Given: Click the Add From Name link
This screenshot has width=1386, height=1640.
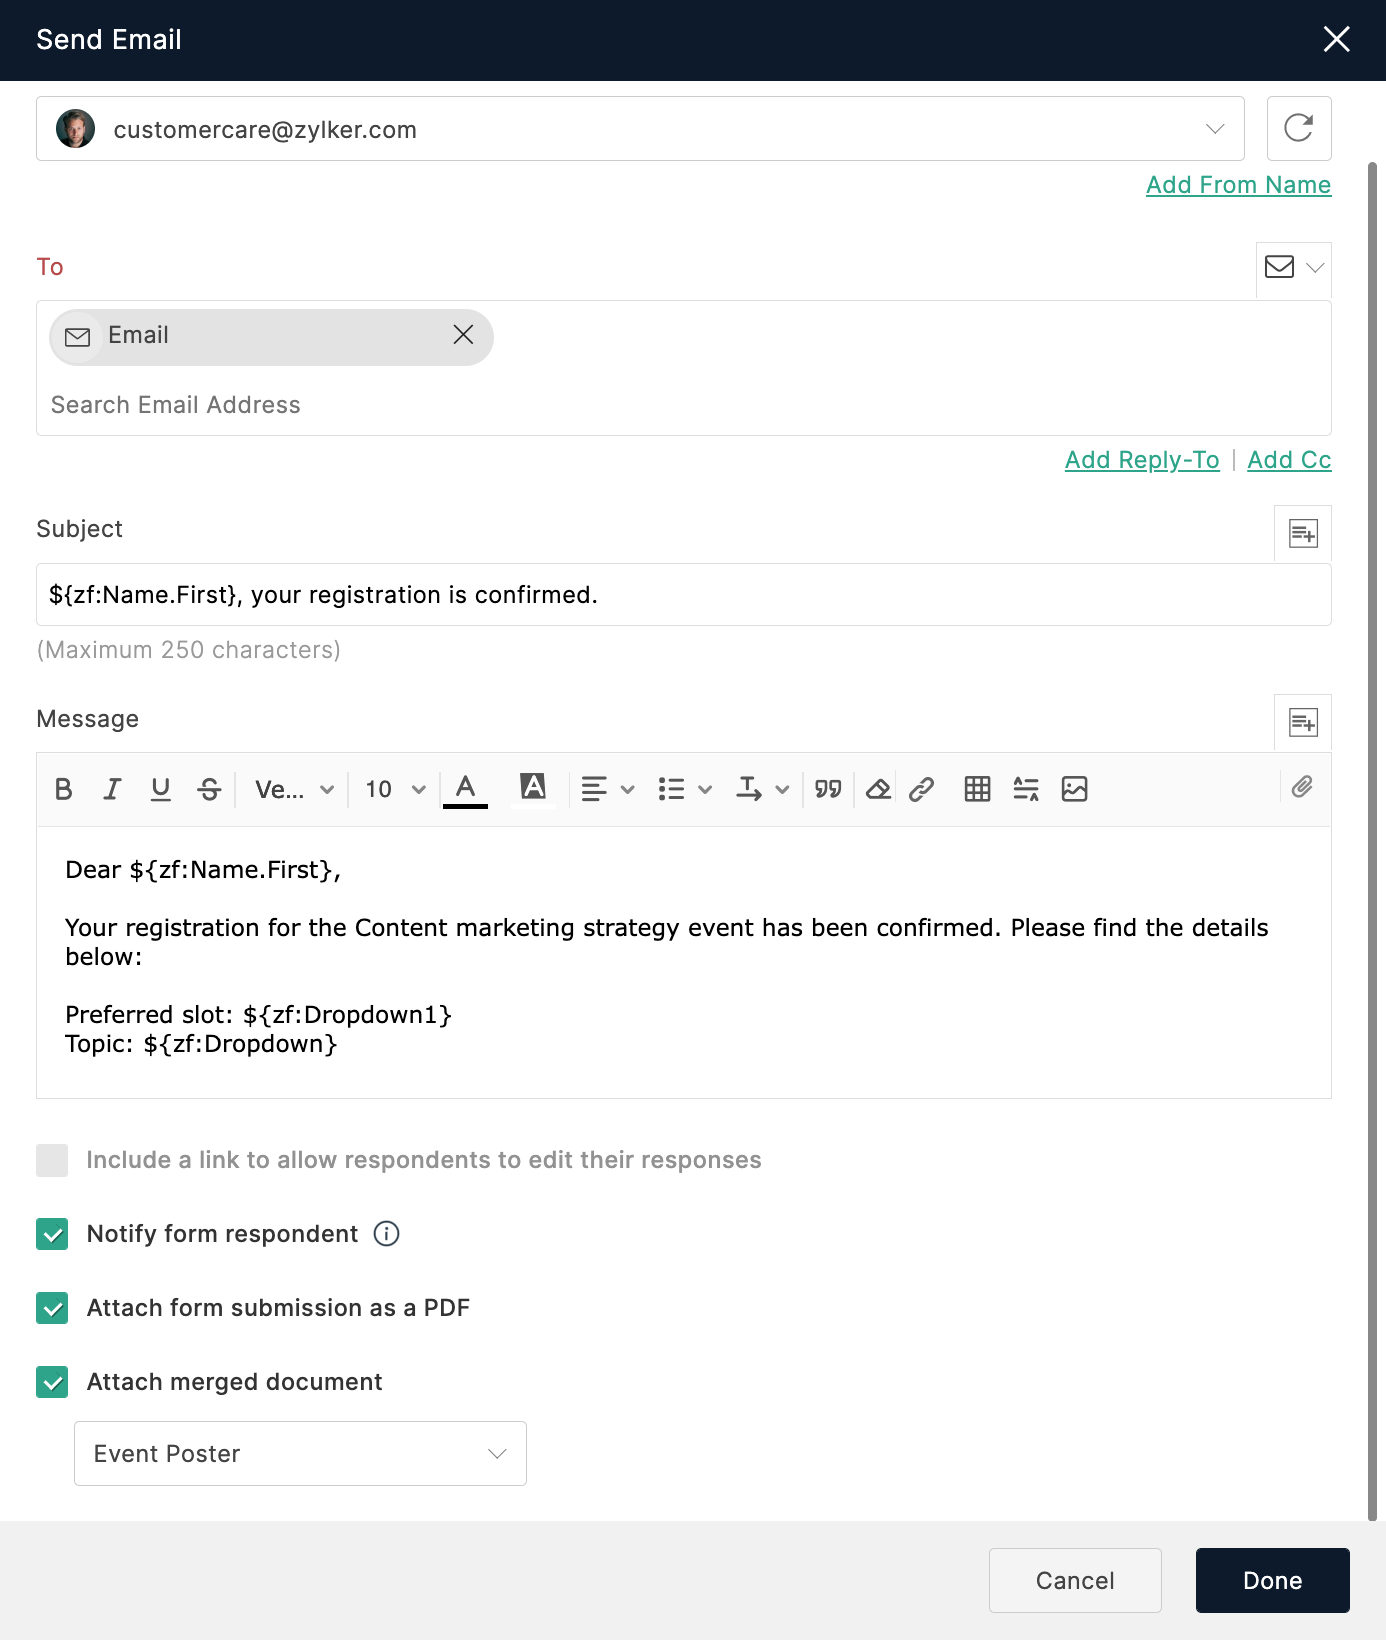Looking at the screenshot, I should [1238, 185].
